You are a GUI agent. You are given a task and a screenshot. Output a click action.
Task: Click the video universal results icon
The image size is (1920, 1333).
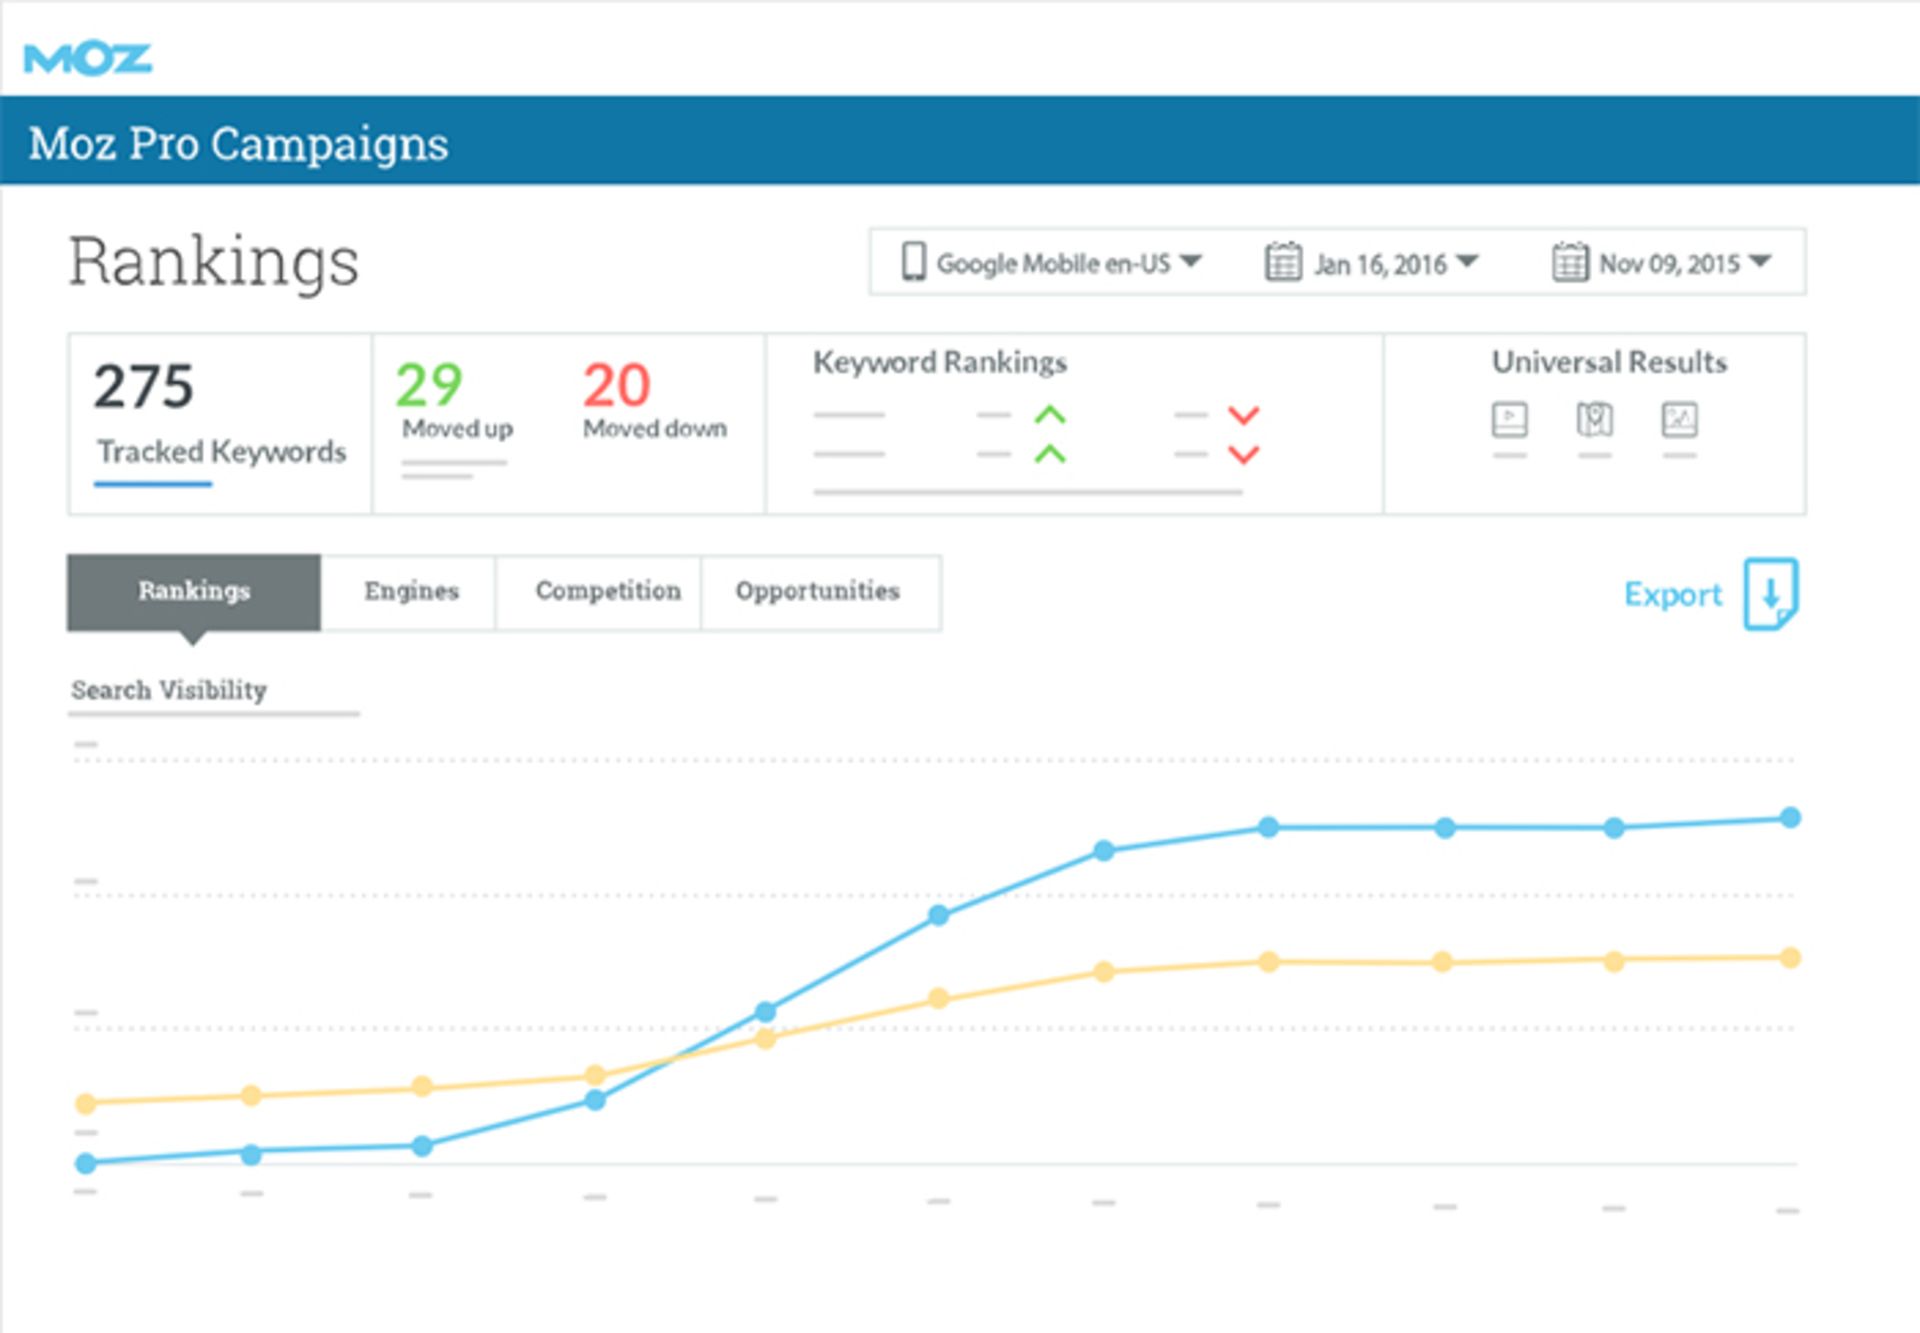(x=1509, y=419)
